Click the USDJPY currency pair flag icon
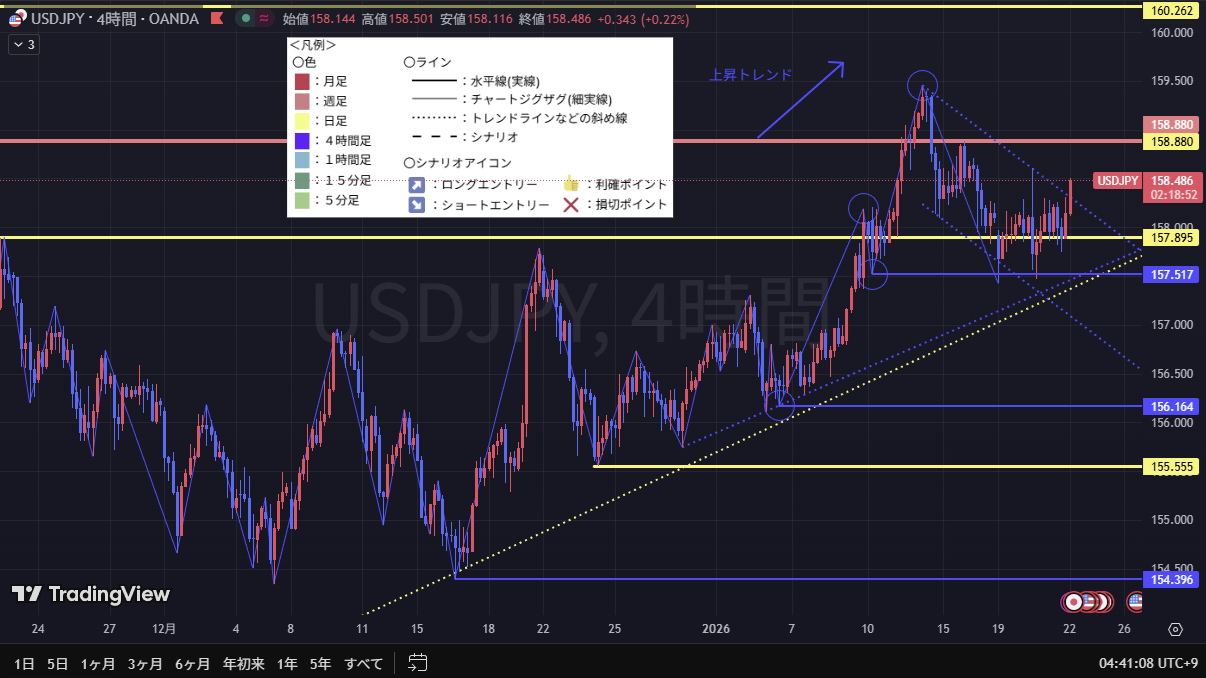The image size is (1206, 678). (x=16, y=18)
